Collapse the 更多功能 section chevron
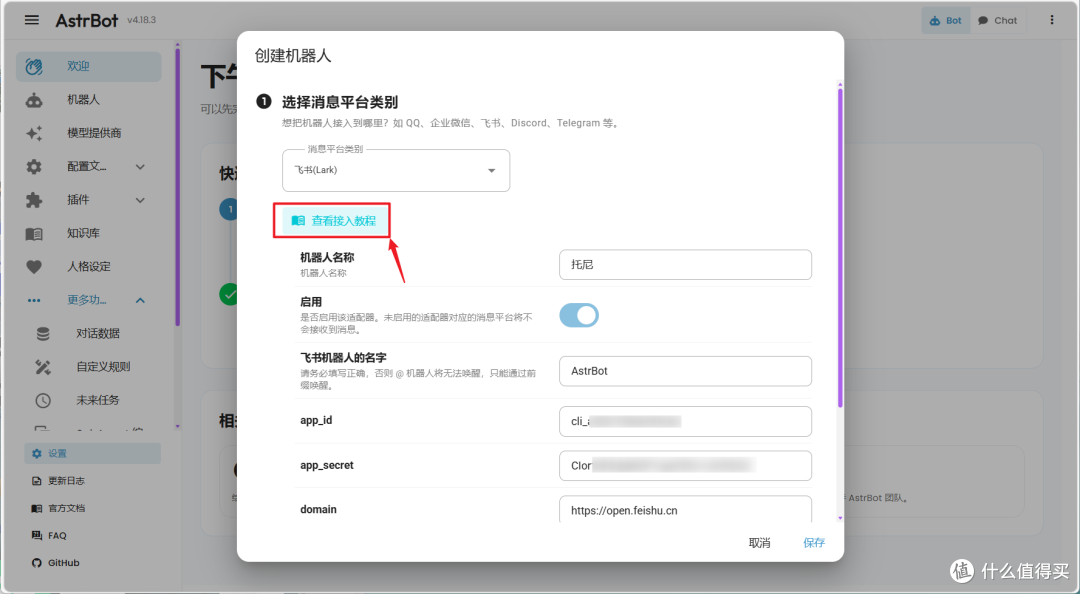Screen dimensions: 1080x594 (141, 300)
